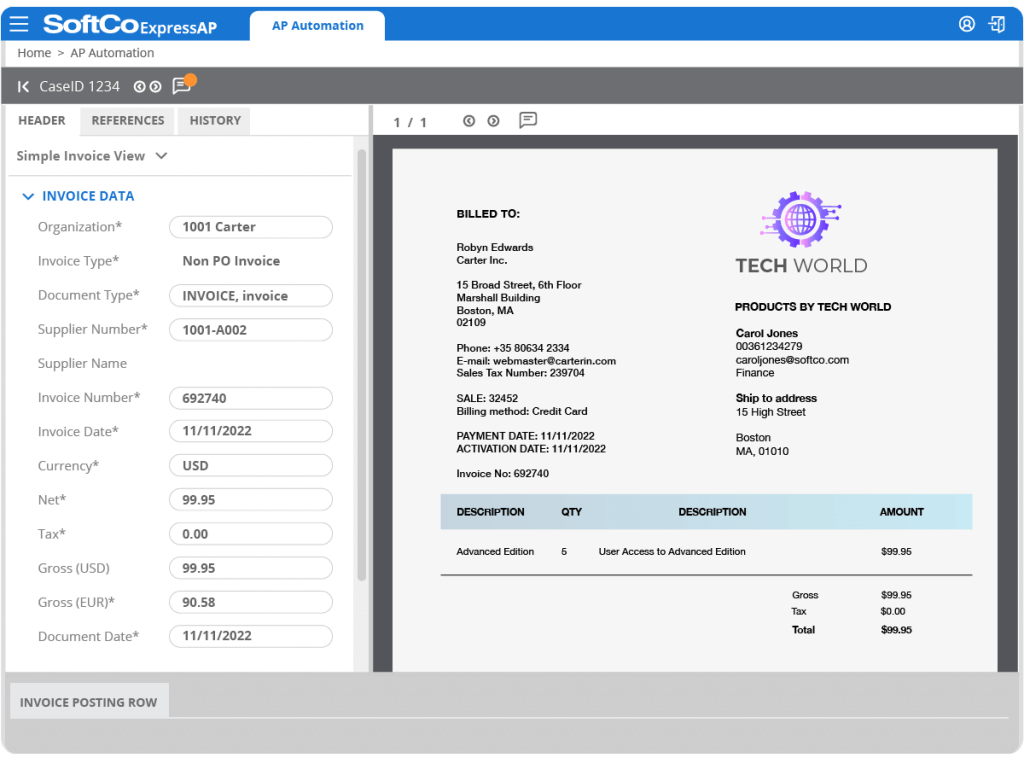Click the 'Non PO Invoice' type value

tap(231, 261)
